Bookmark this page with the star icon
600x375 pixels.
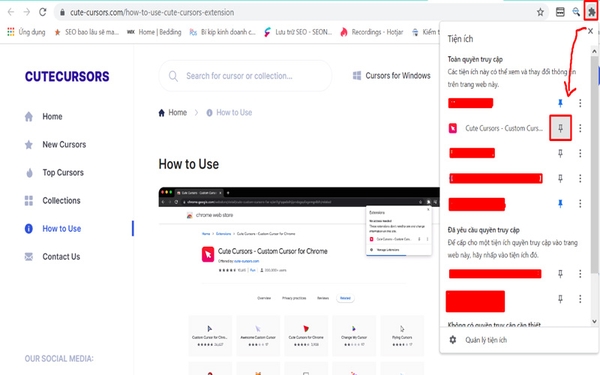[x=540, y=12]
